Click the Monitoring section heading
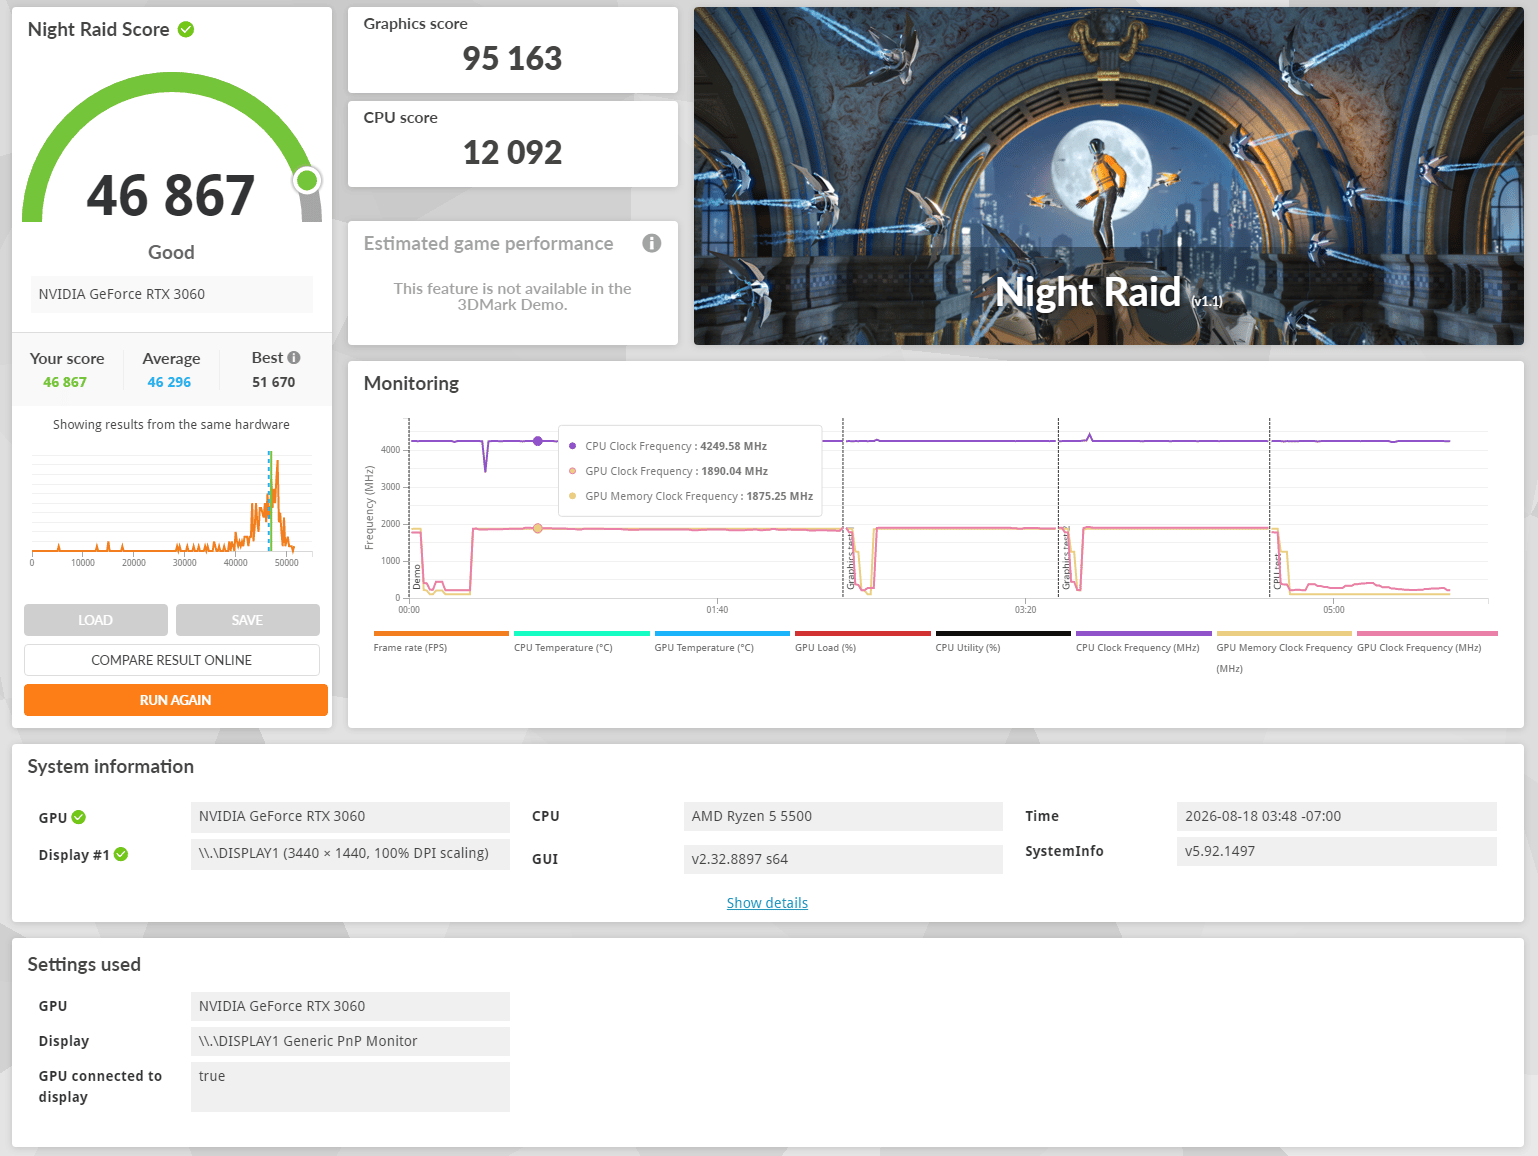Viewport: 1538px width, 1156px height. pos(411,383)
